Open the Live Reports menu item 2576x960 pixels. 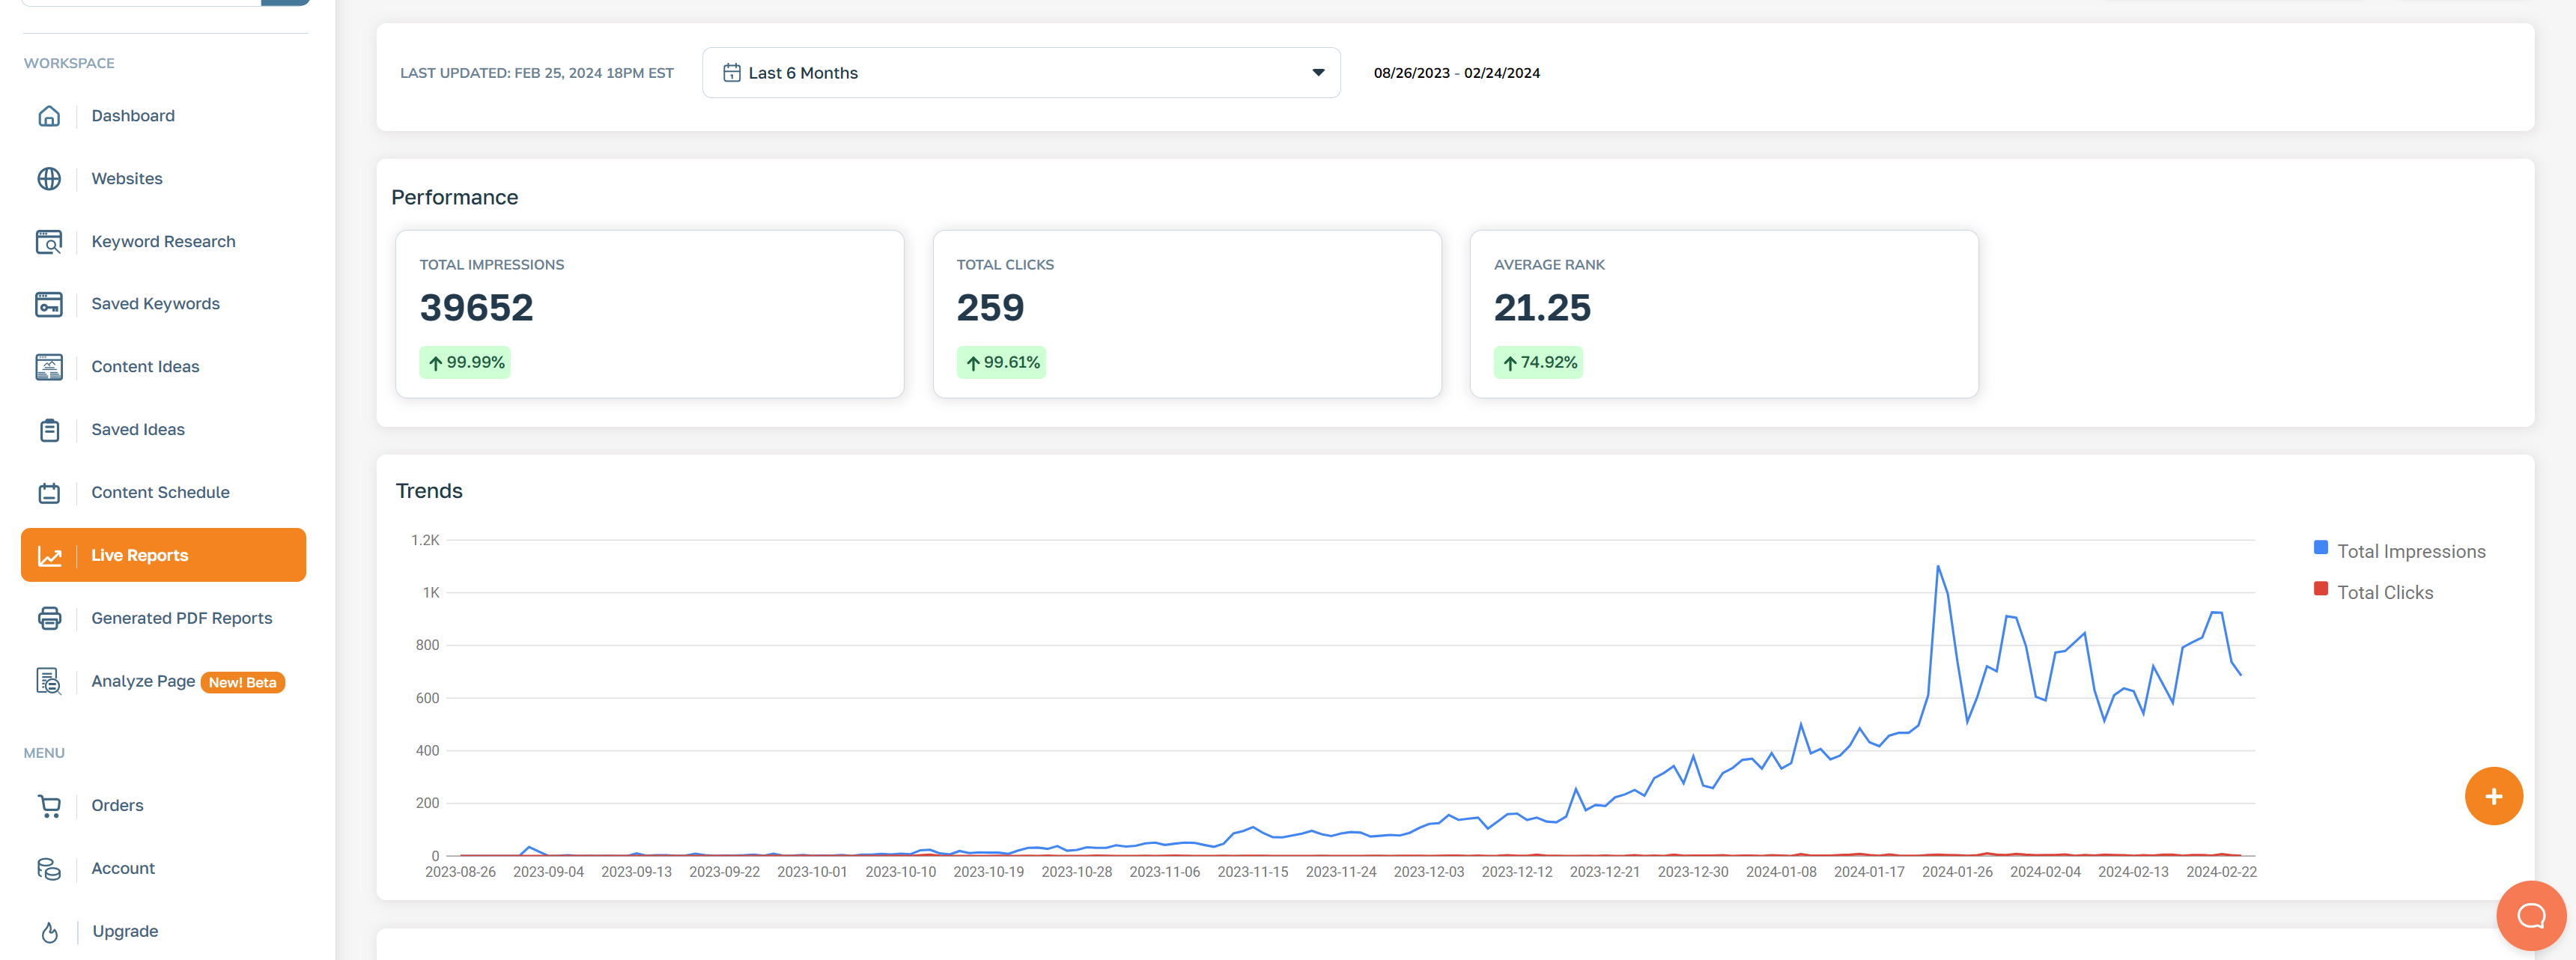(x=139, y=556)
